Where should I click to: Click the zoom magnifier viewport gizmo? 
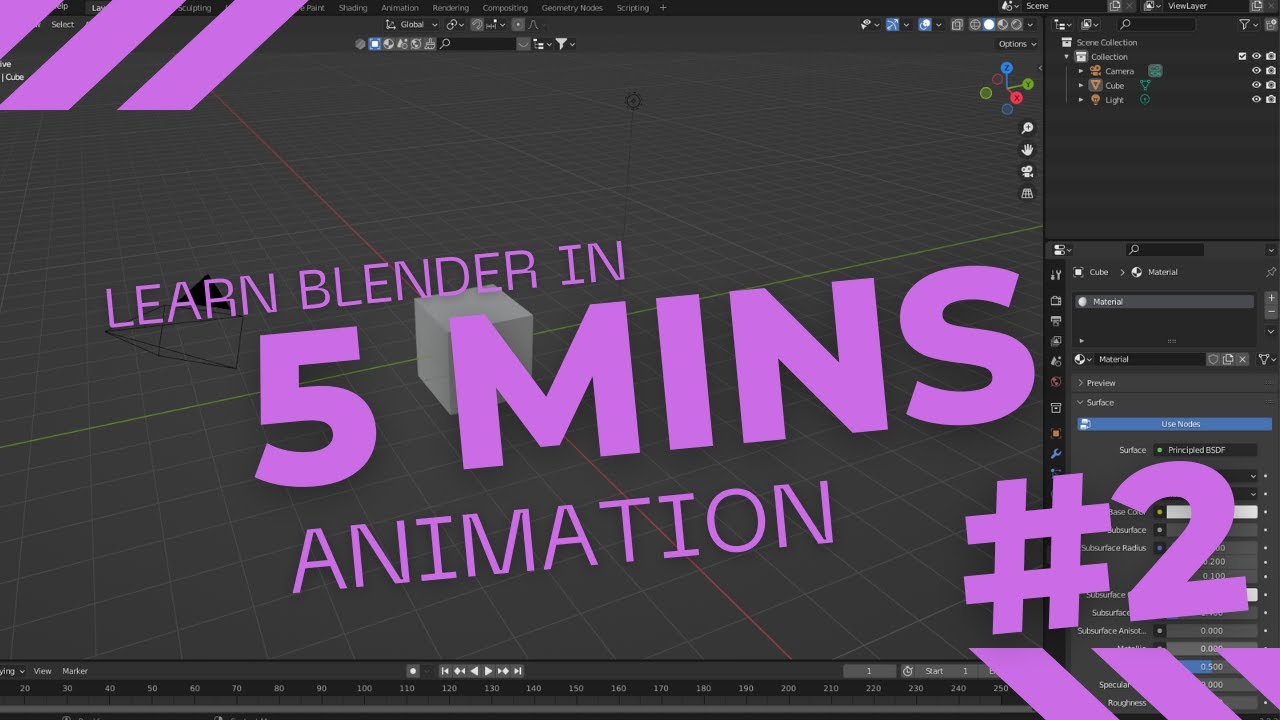[1027, 128]
